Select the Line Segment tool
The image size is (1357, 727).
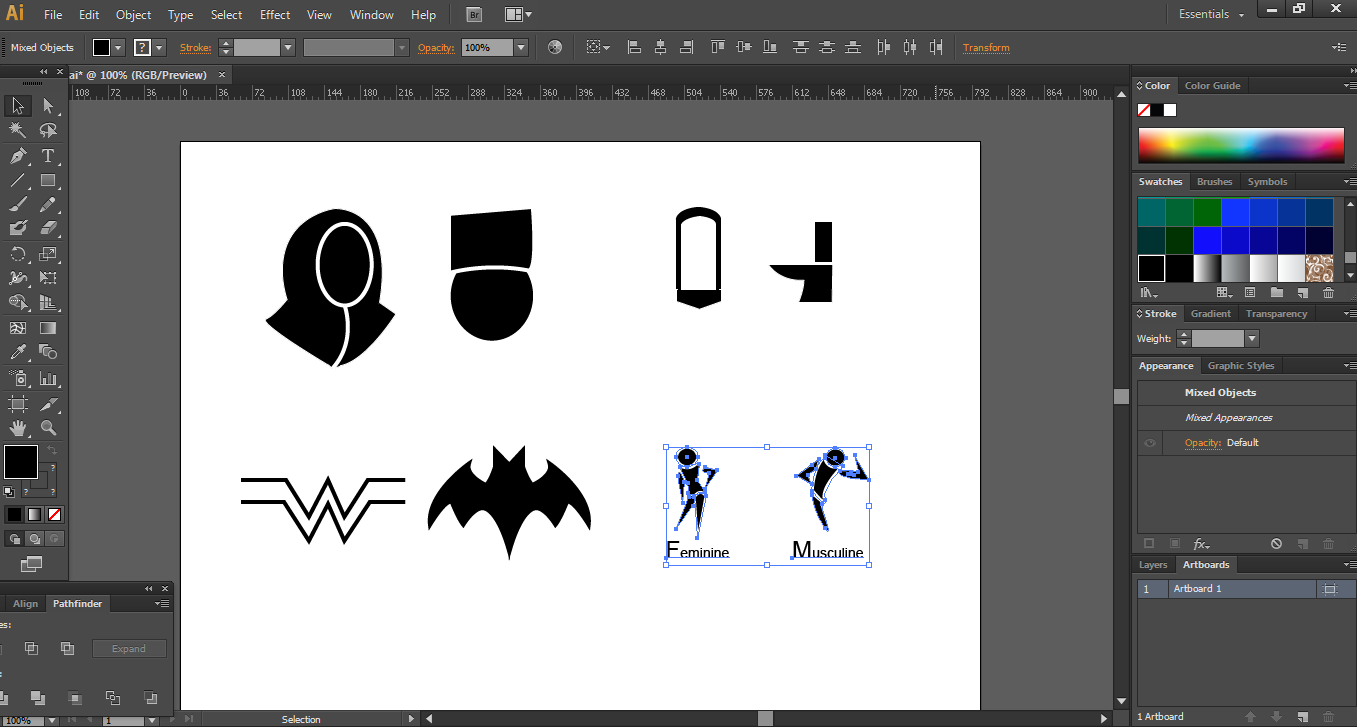(18, 181)
